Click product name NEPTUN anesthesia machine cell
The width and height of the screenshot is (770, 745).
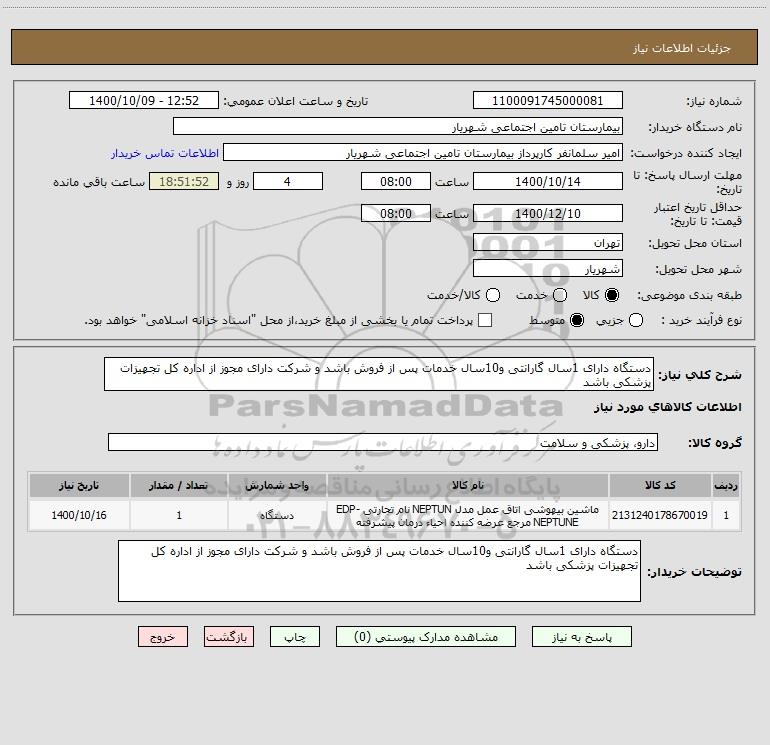point(468,515)
